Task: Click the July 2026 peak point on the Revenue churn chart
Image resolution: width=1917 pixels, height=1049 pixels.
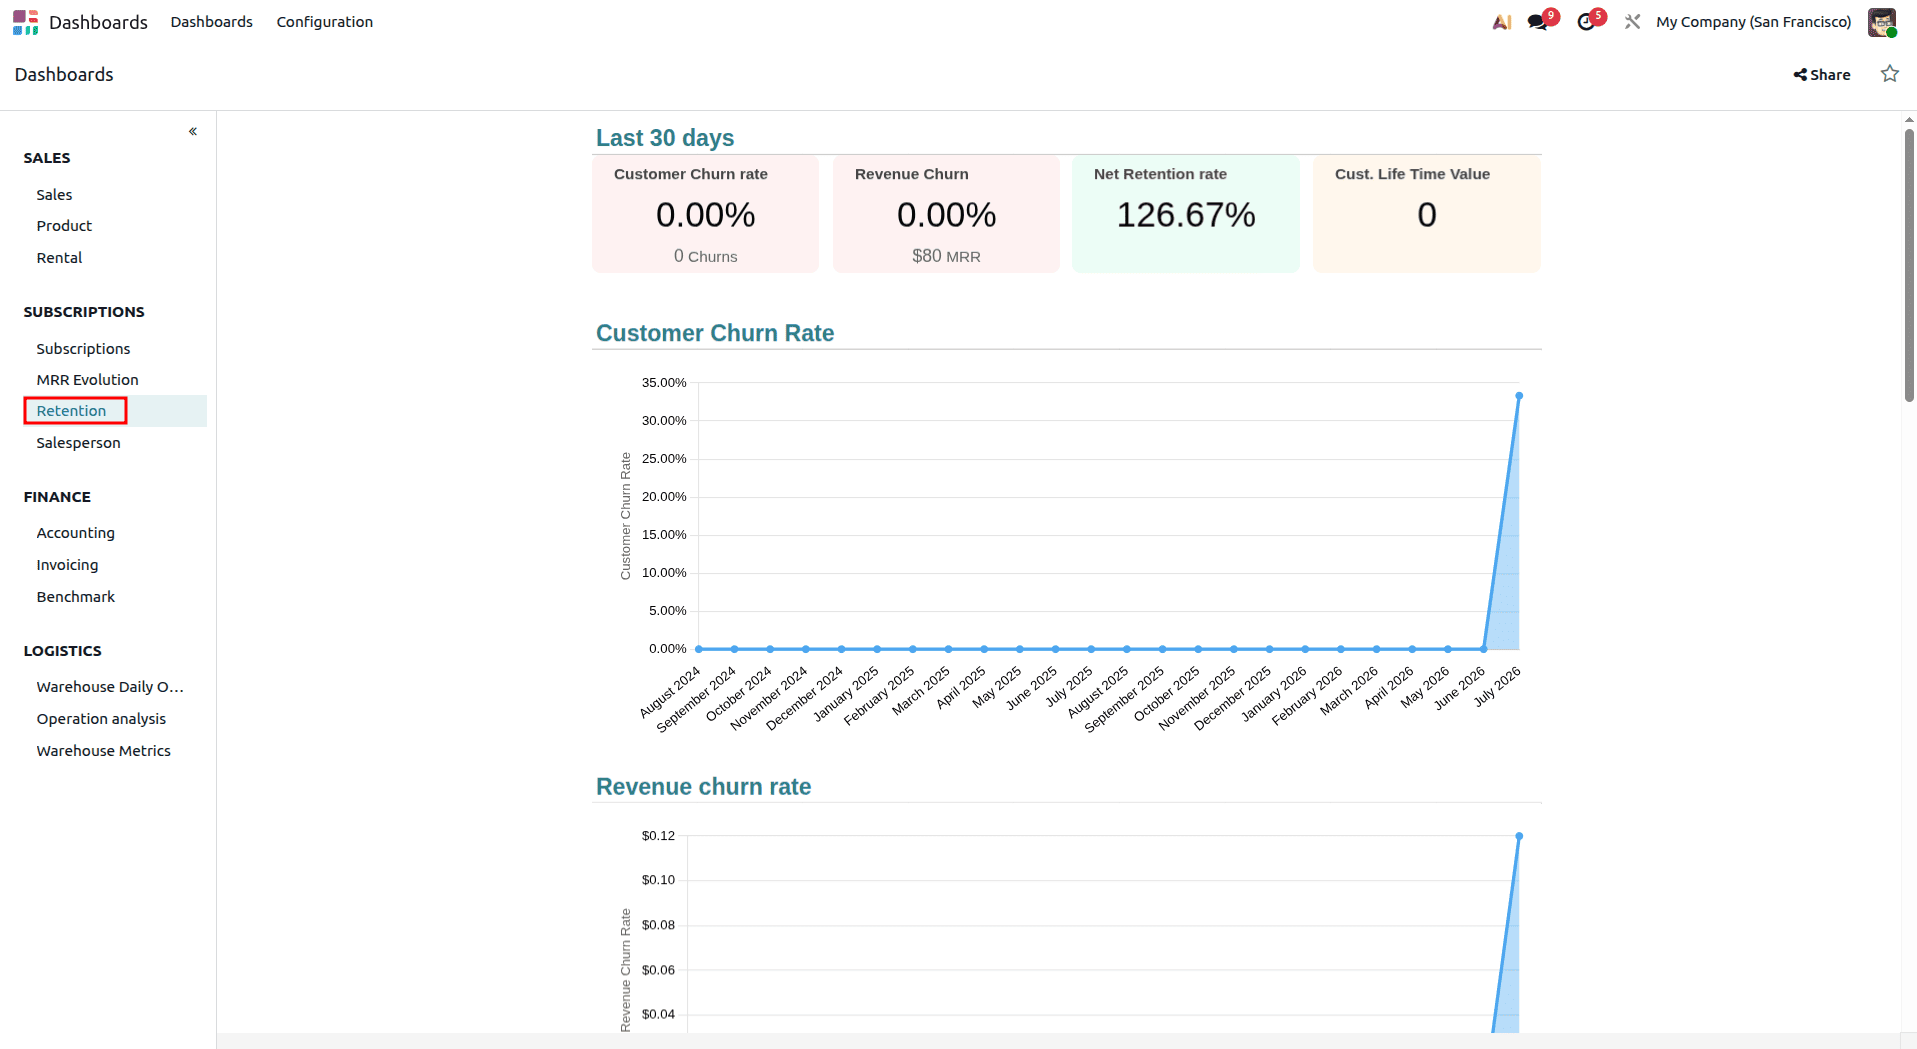Action: (1519, 836)
